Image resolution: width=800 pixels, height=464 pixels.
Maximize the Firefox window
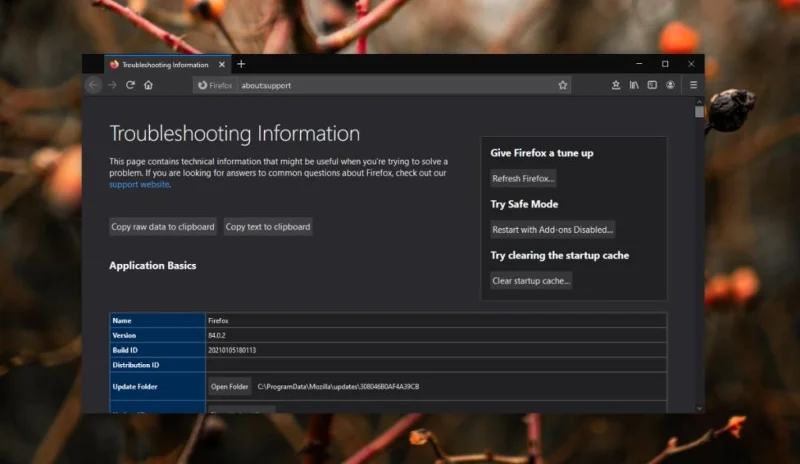click(665, 64)
